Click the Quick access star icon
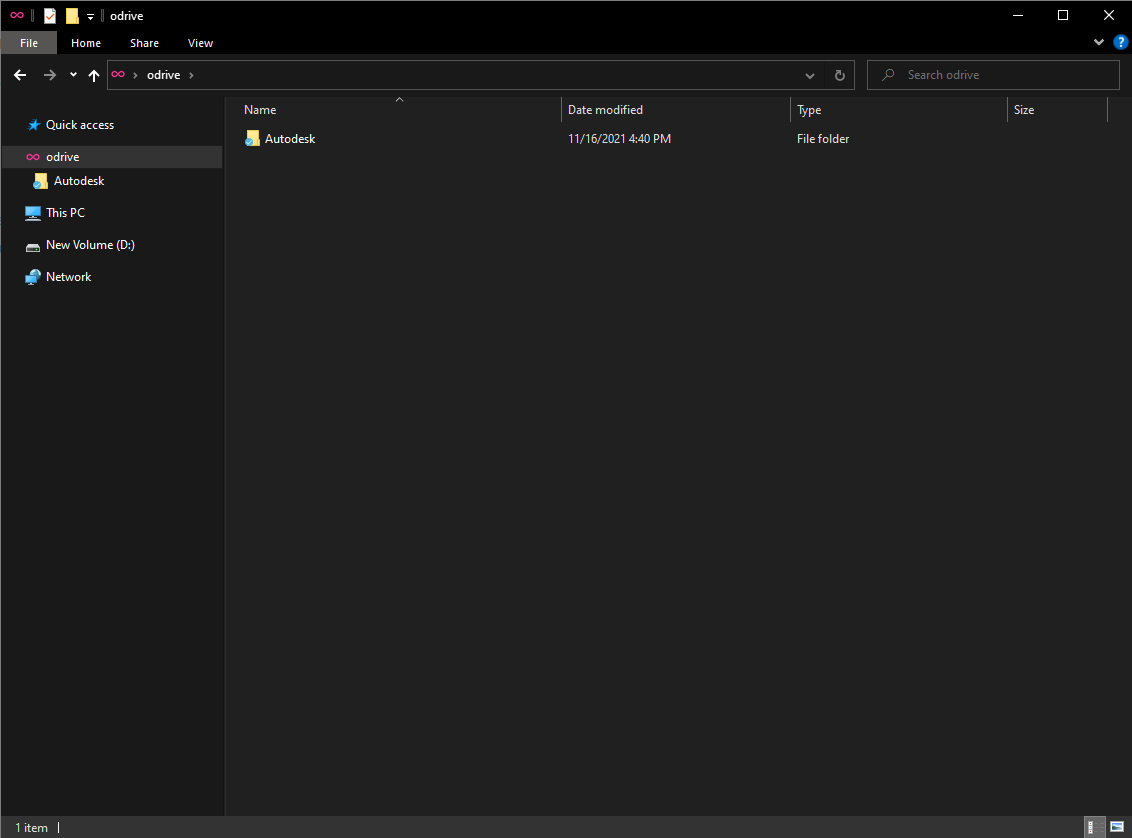Screen dimensions: 1132x838 click(33, 125)
